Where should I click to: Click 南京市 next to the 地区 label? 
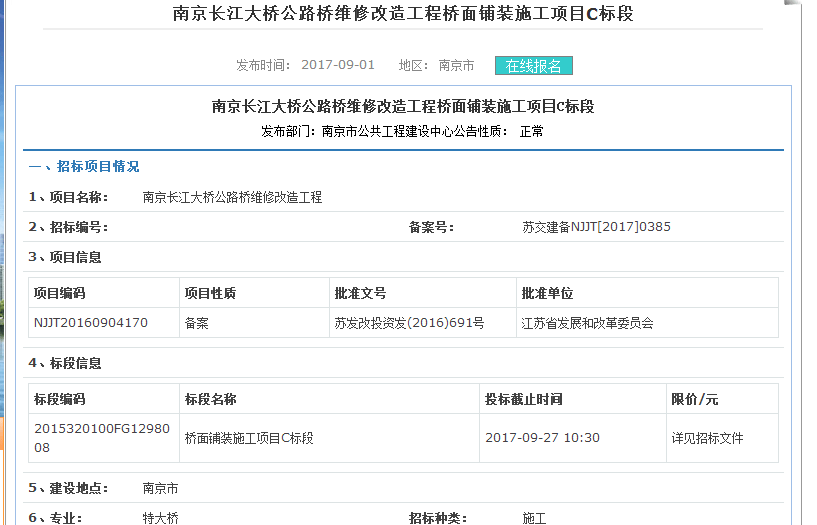456,65
